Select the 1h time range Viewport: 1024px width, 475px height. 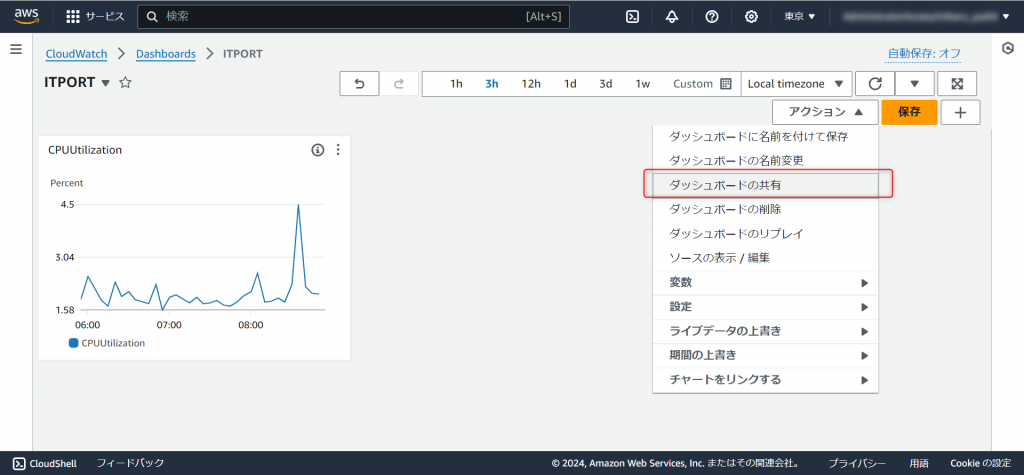point(456,84)
